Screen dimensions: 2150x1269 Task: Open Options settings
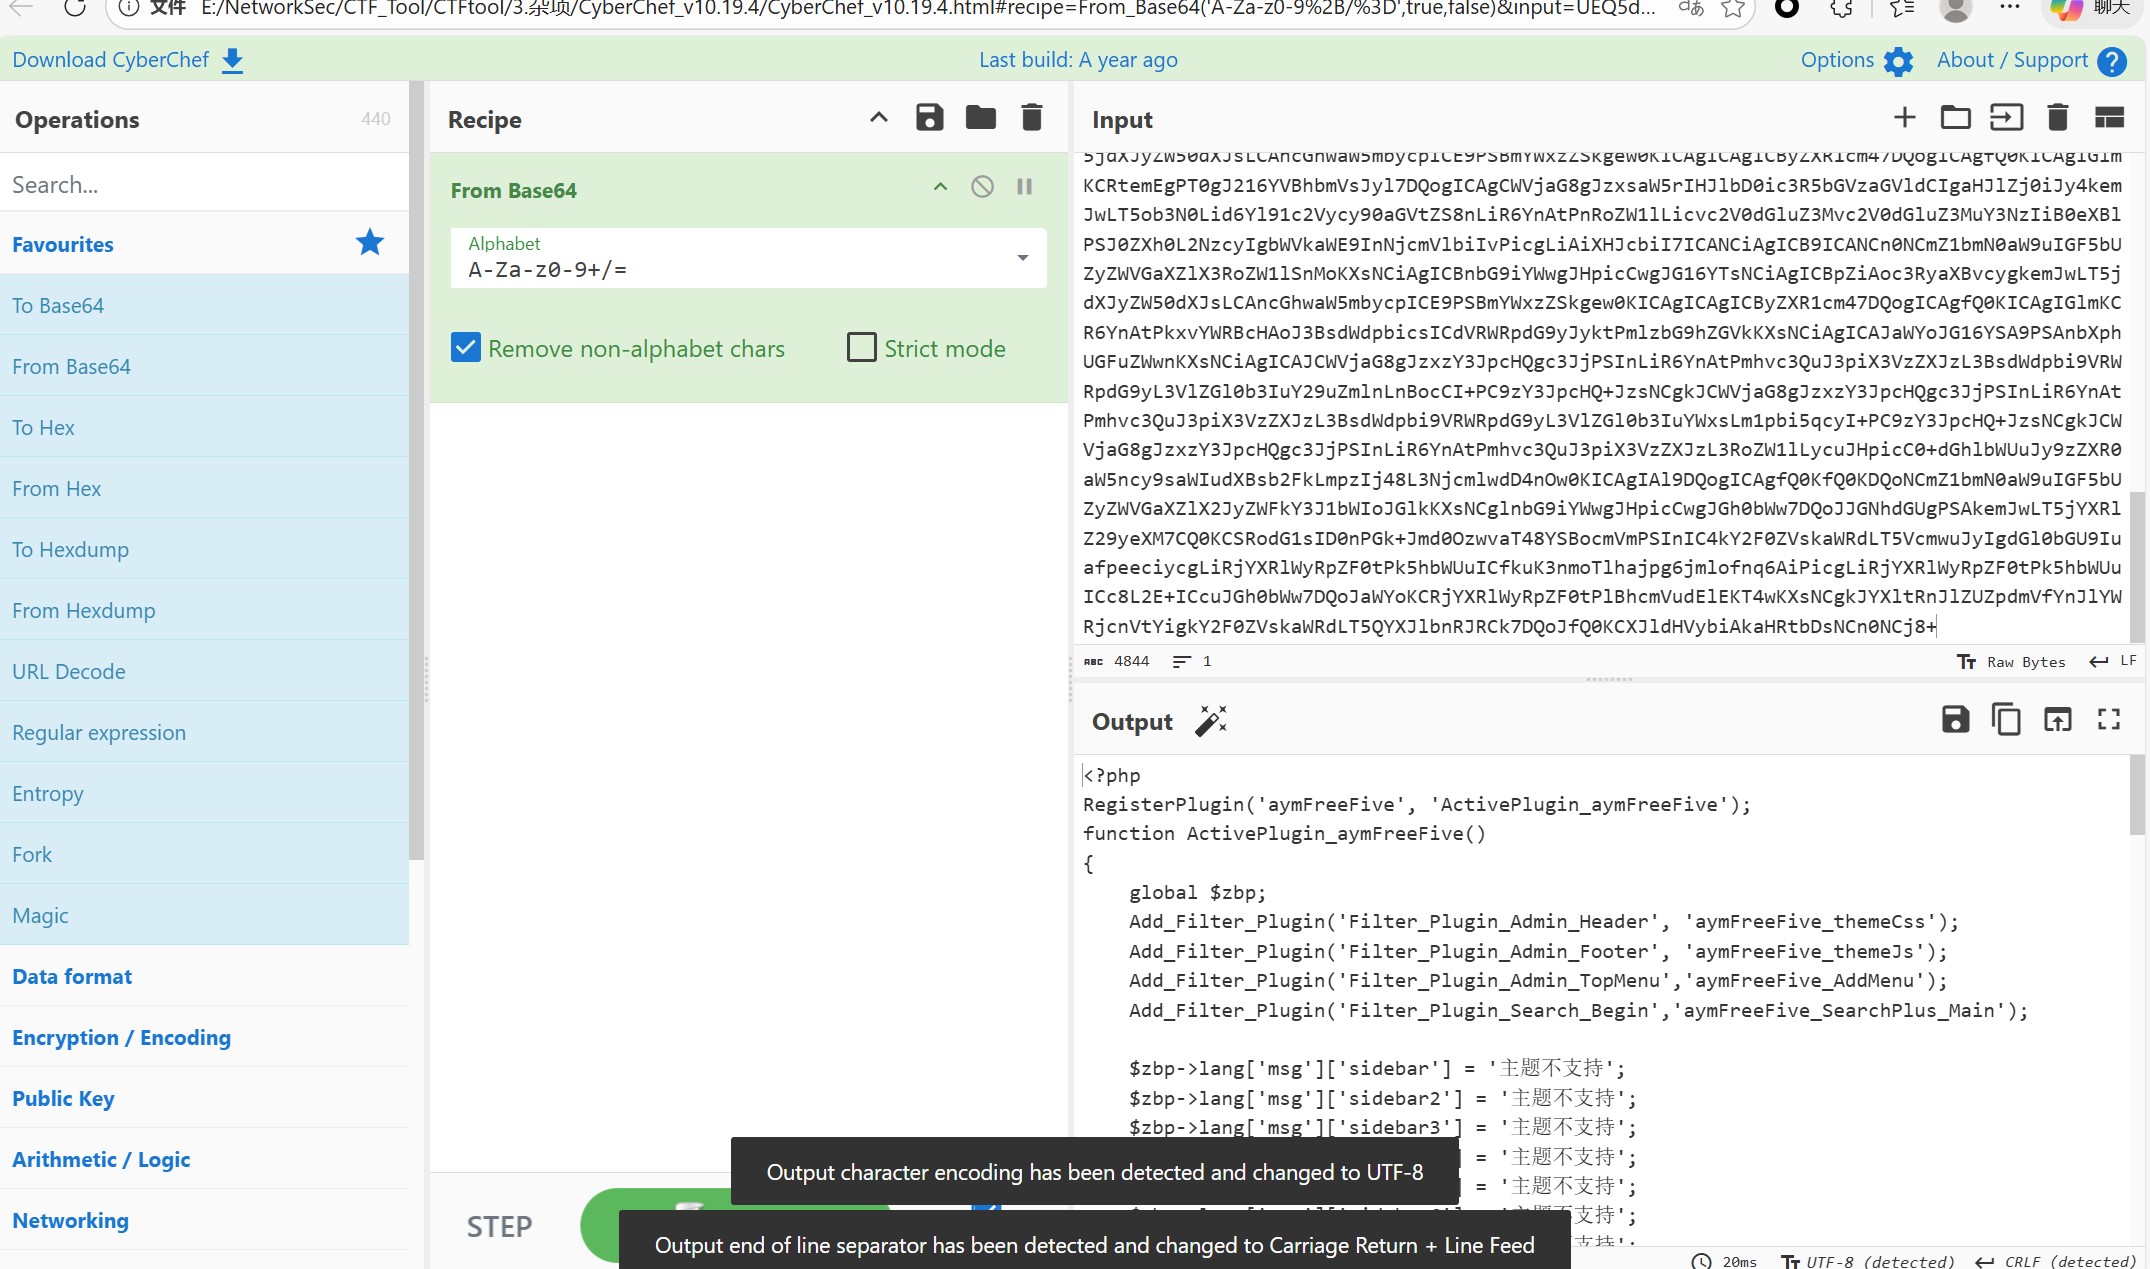1856,60
